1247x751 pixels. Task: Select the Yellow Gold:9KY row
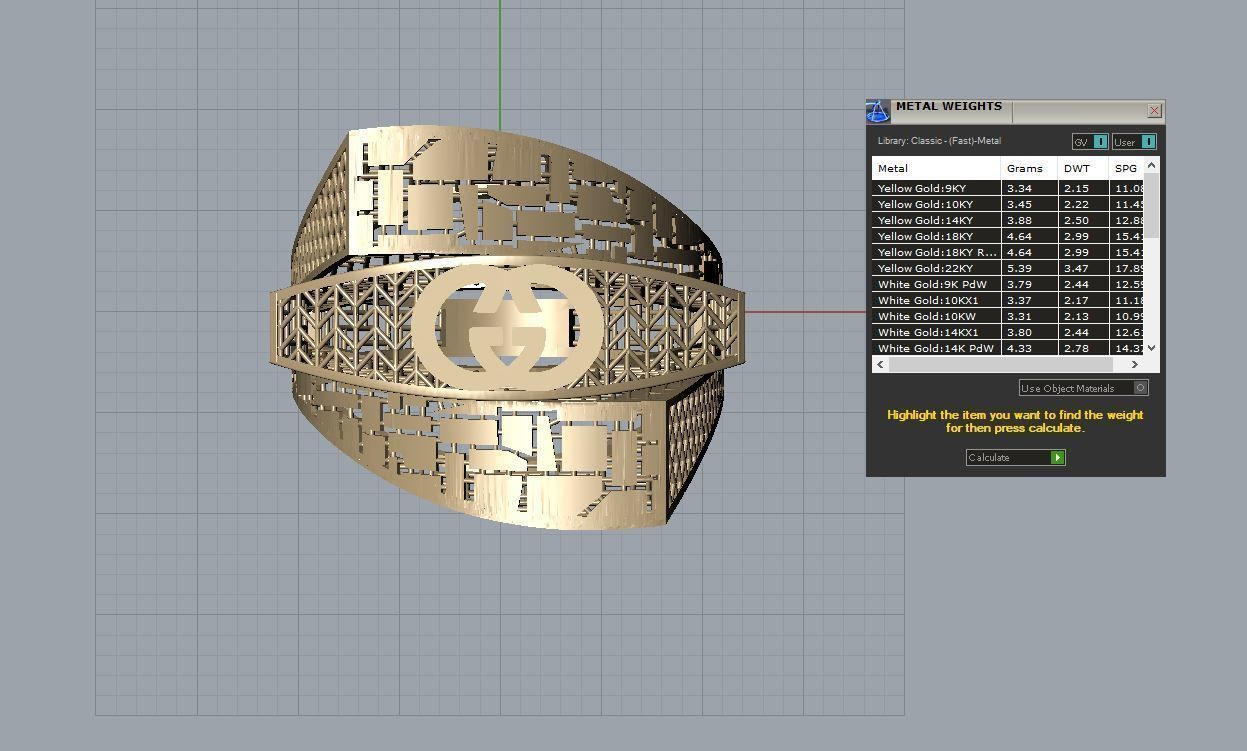[1007, 188]
